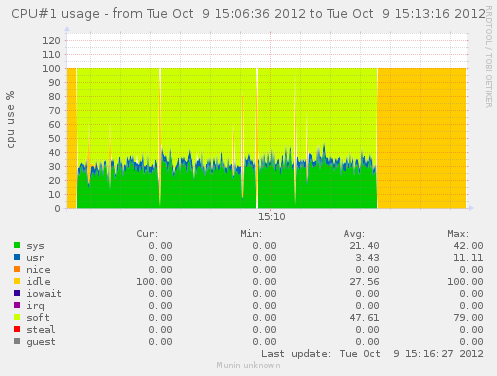Click the RRDTOOL / TOBI OETIKER watermark
Viewport: 497px width, 376px height.
[489, 57]
